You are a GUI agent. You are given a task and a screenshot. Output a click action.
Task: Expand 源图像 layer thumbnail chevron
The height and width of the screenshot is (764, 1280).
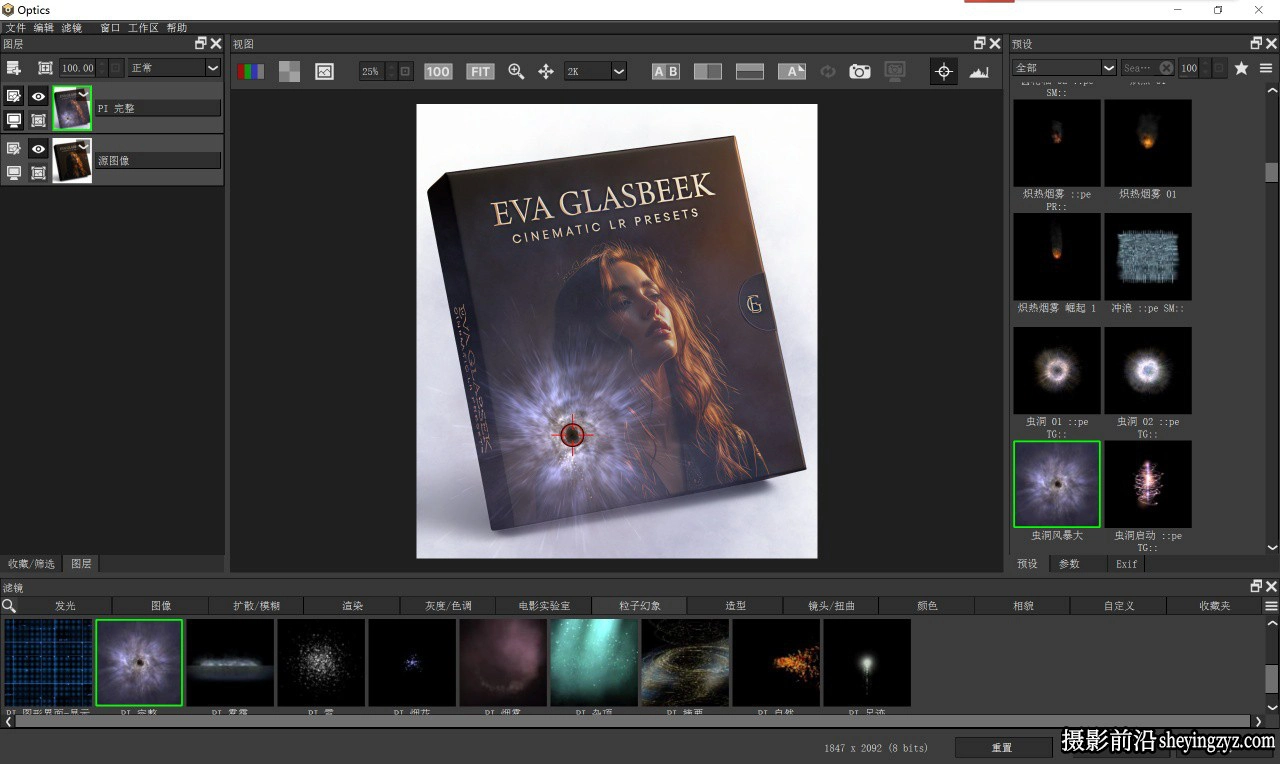pos(83,146)
